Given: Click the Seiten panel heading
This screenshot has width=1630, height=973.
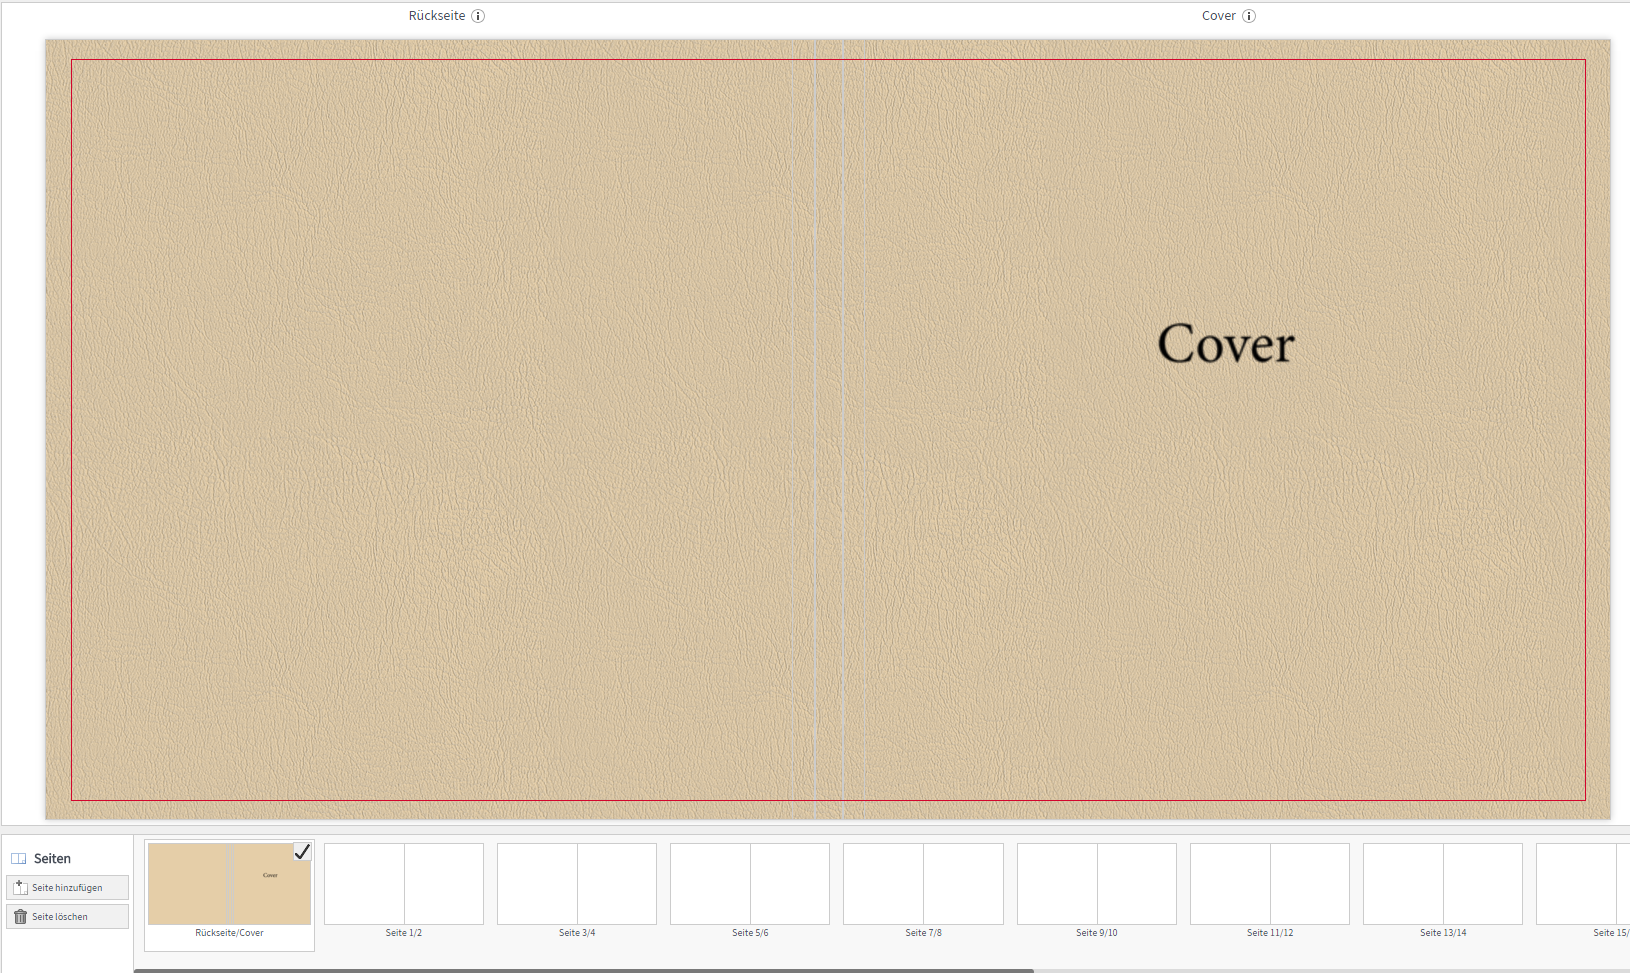Looking at the screenshot, I should pyautogui.click(x=52, y=859).
